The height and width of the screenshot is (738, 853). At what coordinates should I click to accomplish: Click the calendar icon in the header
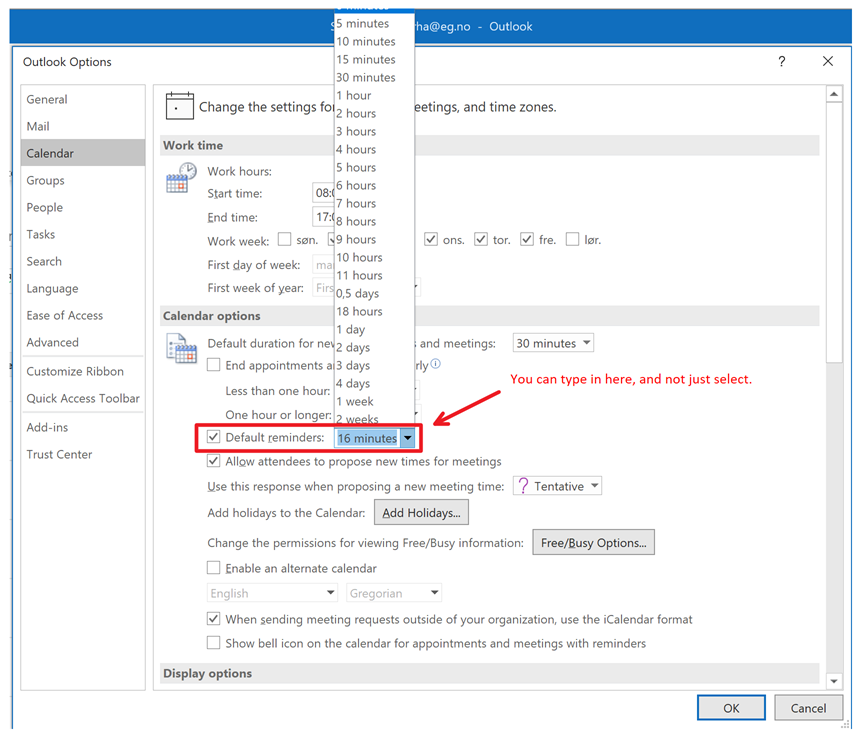[x=179, y=105]
